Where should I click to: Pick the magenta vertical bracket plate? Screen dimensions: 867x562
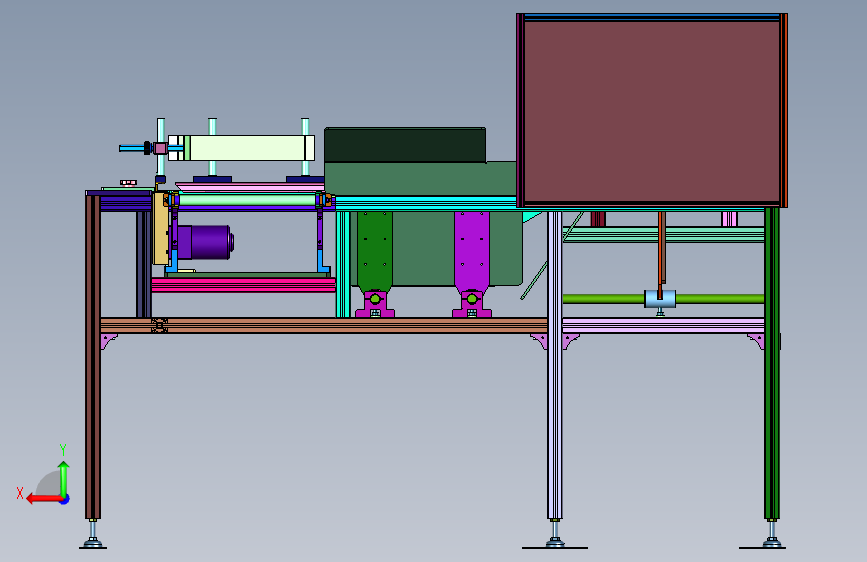(x=472, y=250)
